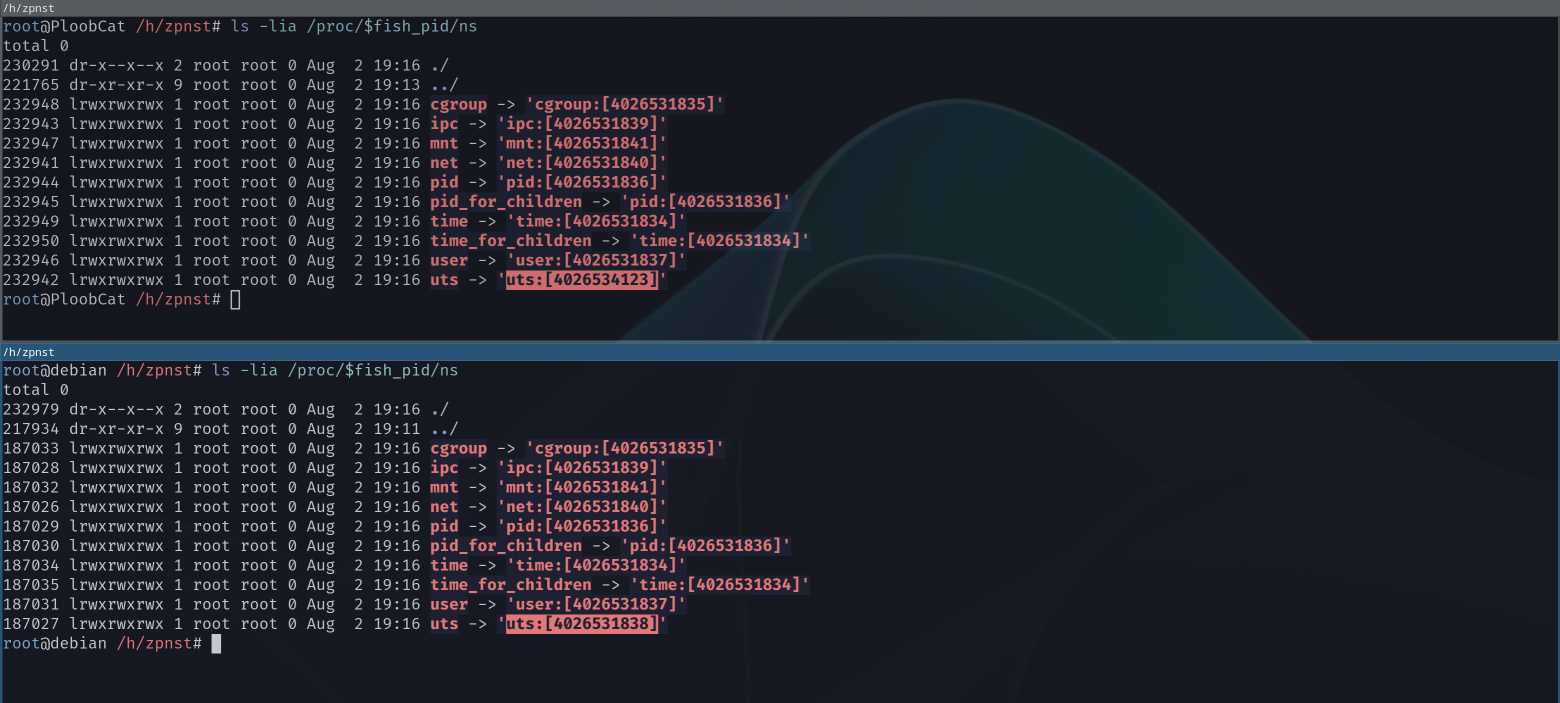The width and height of the screenshot is (1560, 703).
Task: Click the net link name in debian pane
Action: click(x=445, y=507)
